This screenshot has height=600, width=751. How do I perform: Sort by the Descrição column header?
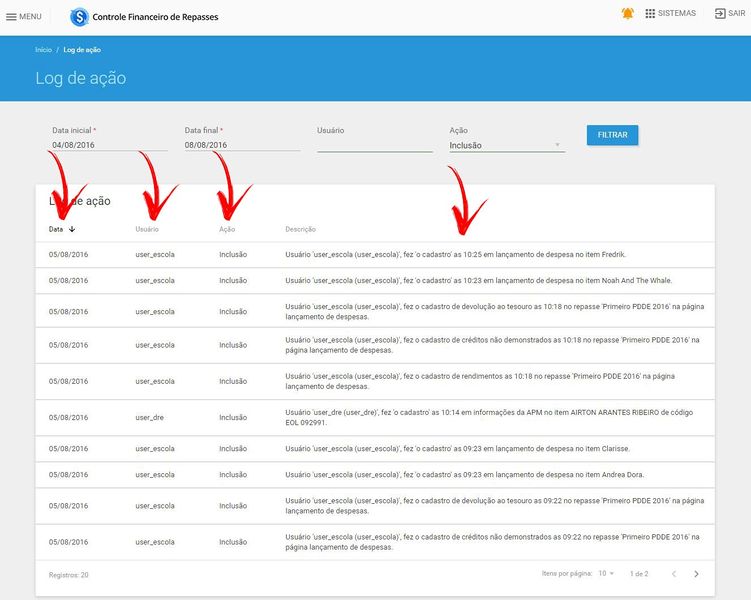(300, 229)
